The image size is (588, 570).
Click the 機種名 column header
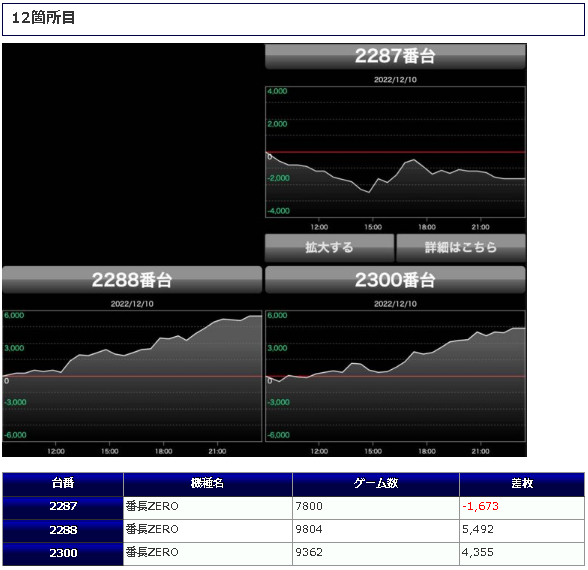[x=208, y=484]
